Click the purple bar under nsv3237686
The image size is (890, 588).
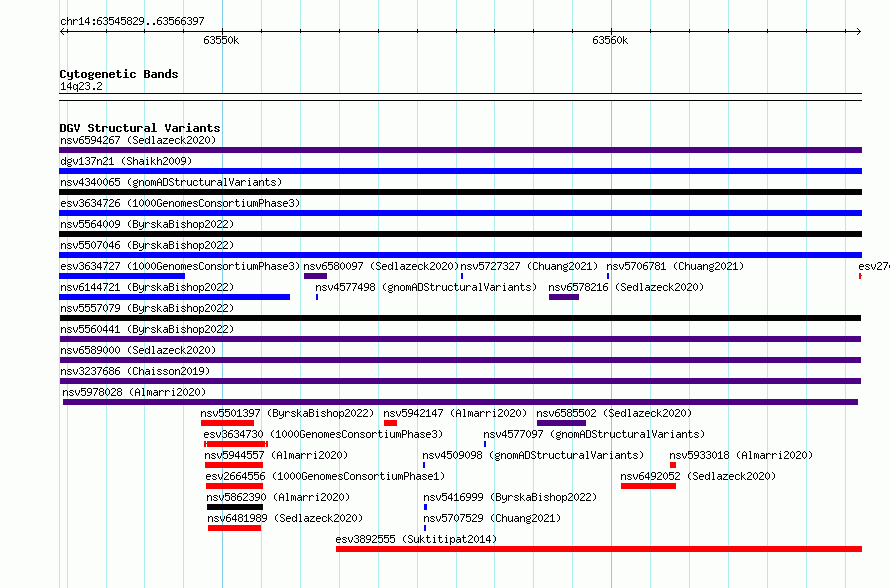(460, 381)
